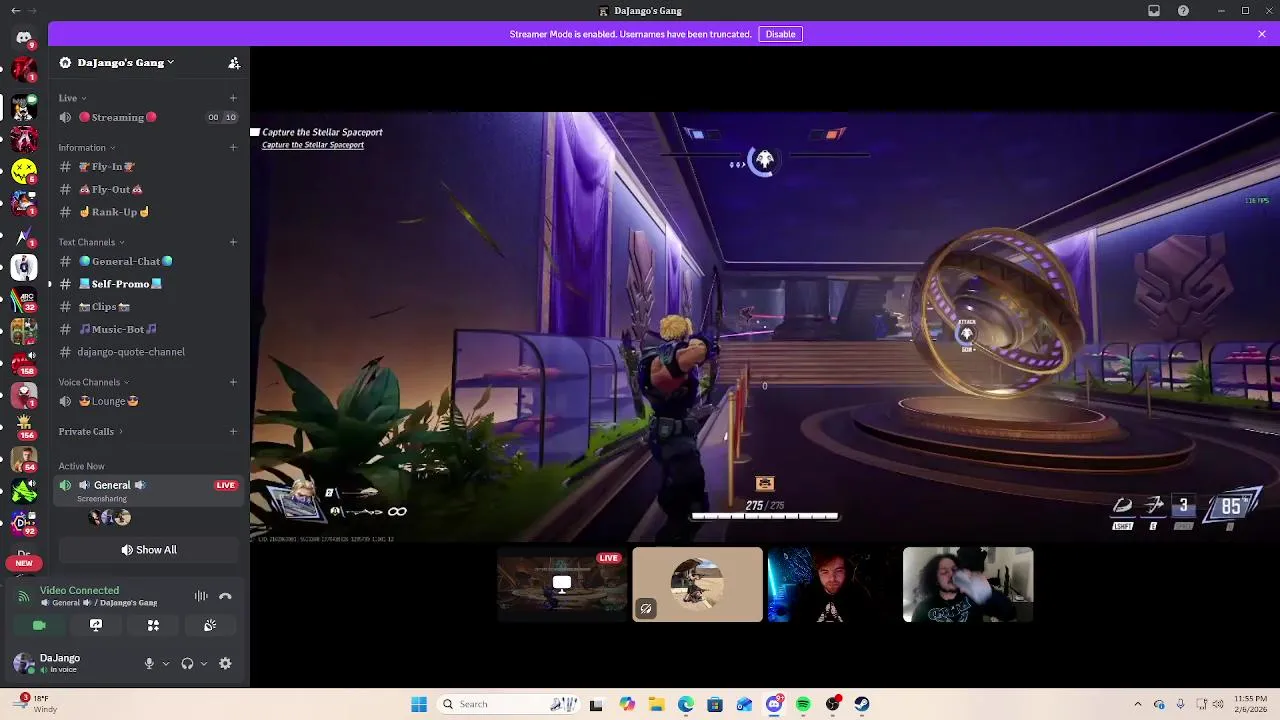Open the soundboard icon in voice panel
This screenshot has height=720, width=1280.
pyautogui.click(x=210, y=625)
